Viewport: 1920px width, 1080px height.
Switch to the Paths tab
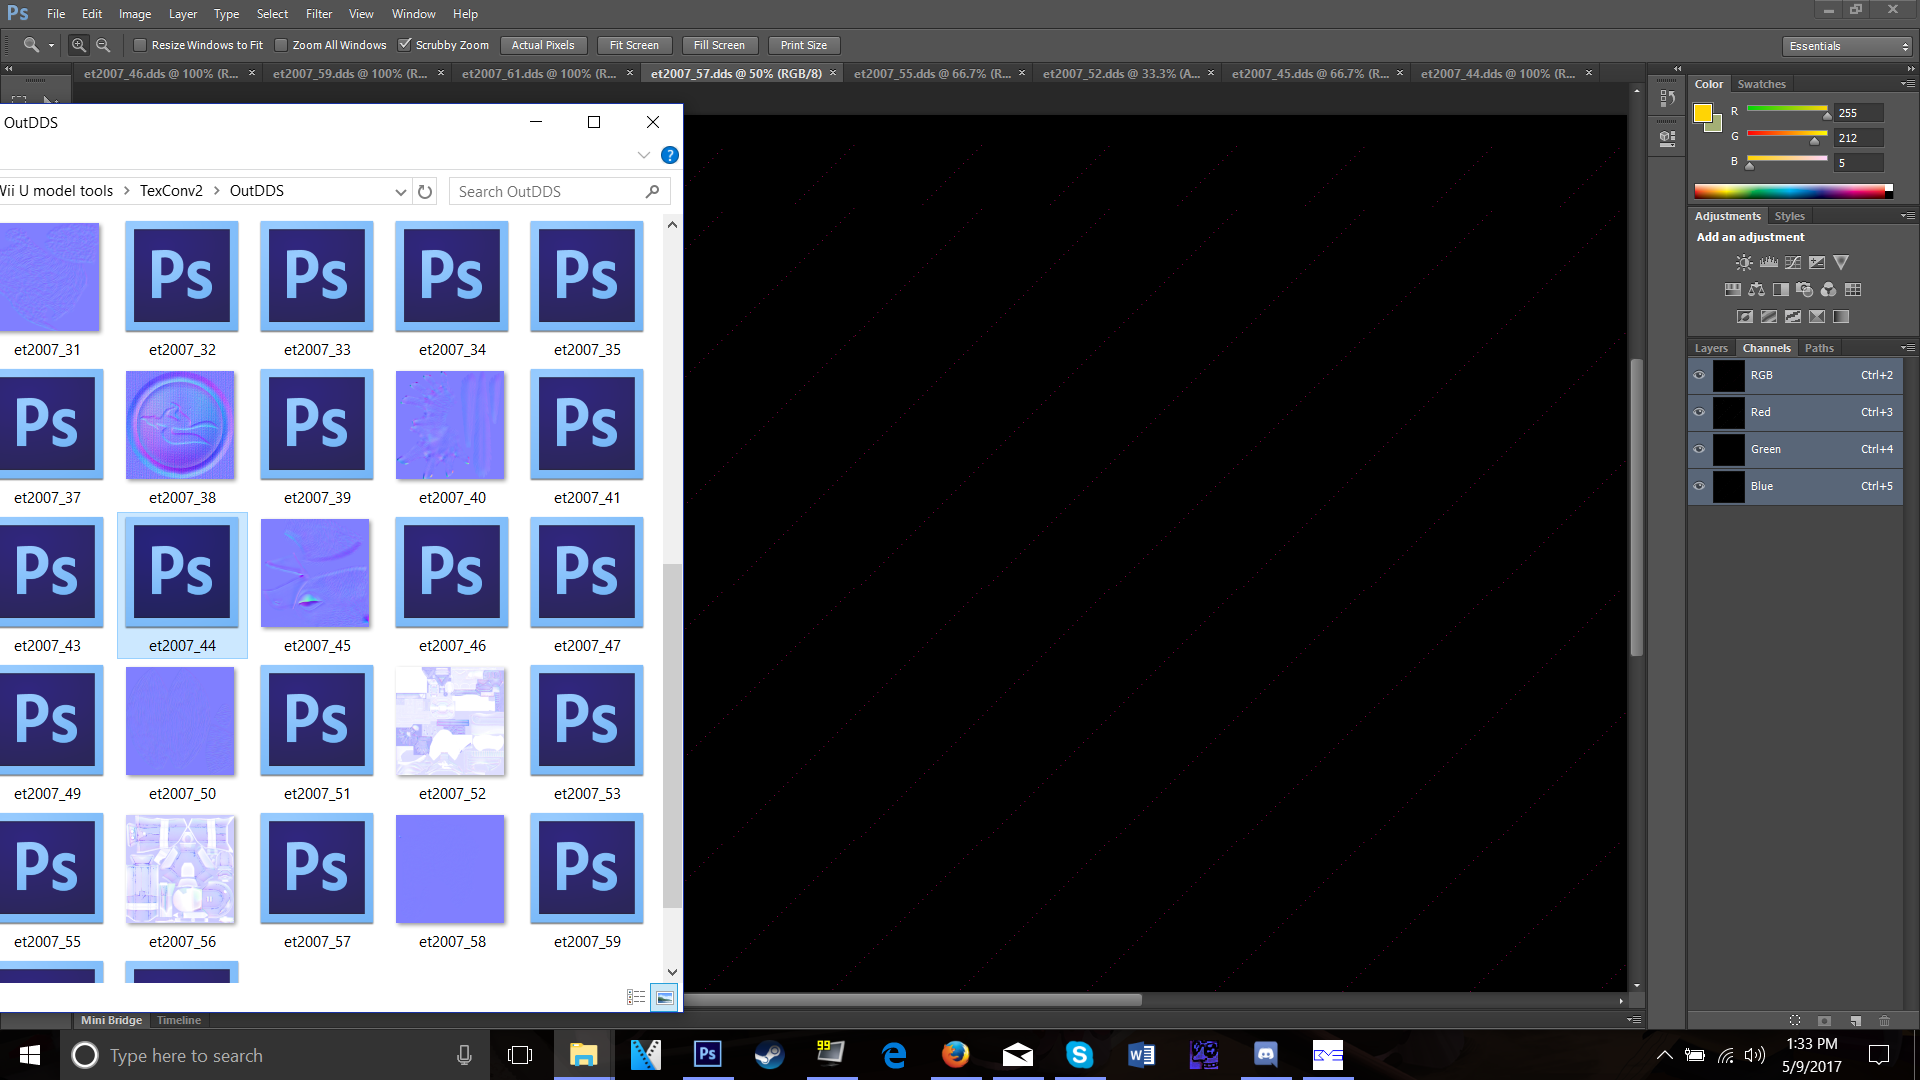tap(1819, 348)
